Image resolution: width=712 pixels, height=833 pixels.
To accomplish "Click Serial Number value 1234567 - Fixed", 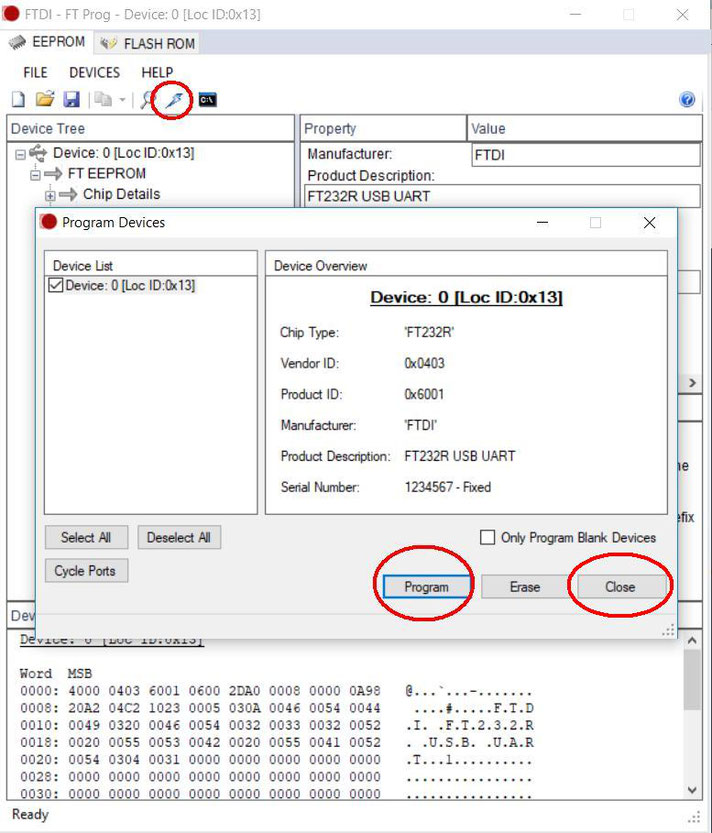I will coord(448,487).
